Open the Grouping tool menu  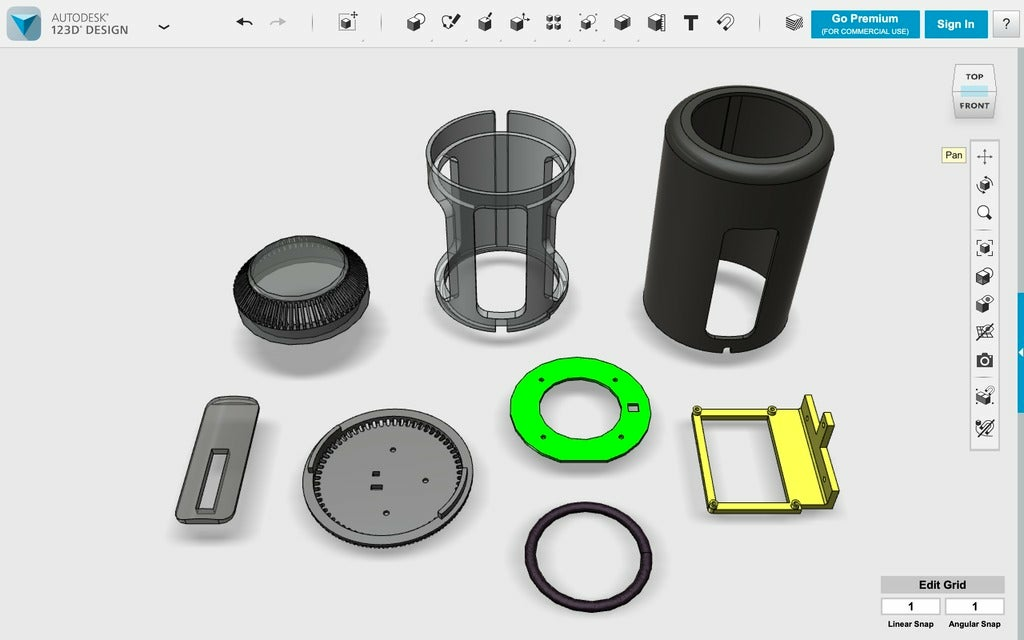pos(588,23)
